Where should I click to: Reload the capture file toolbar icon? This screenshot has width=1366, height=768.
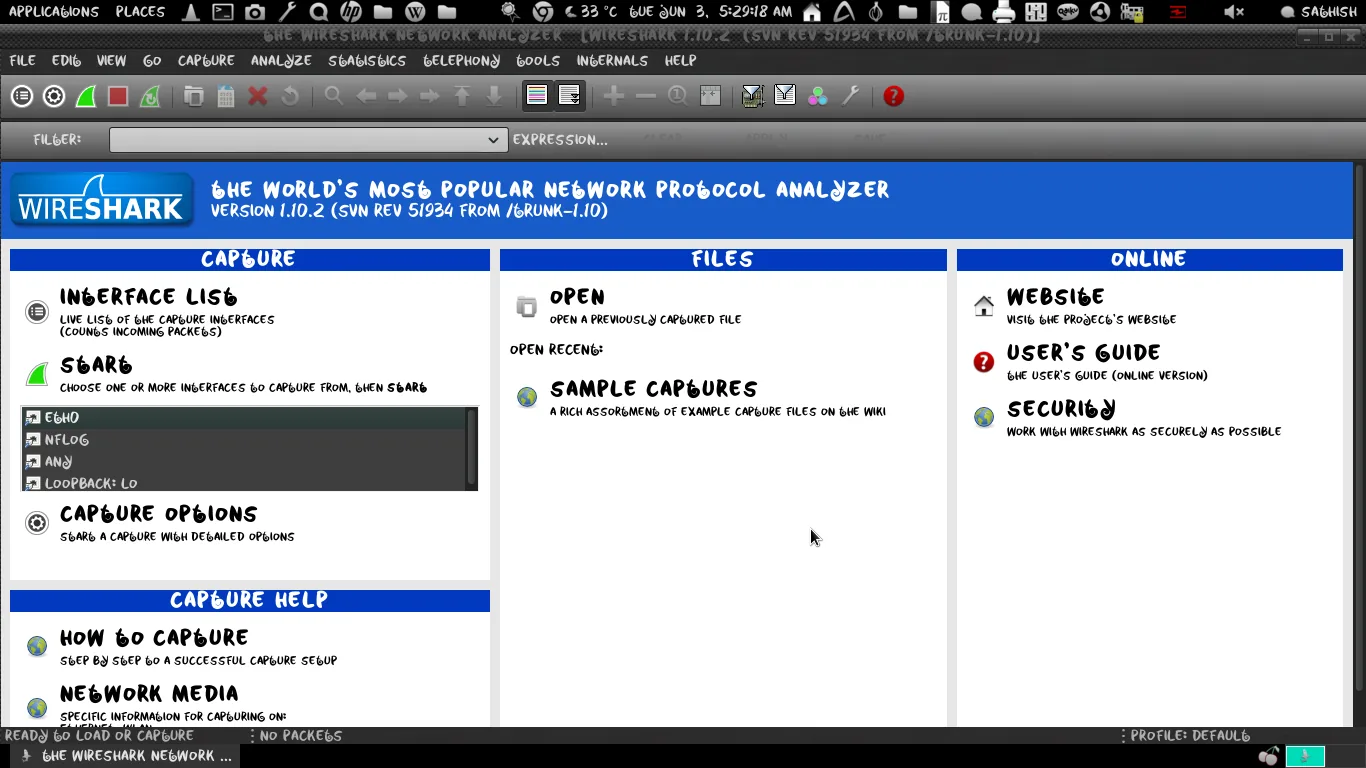(x=290, y=96)
